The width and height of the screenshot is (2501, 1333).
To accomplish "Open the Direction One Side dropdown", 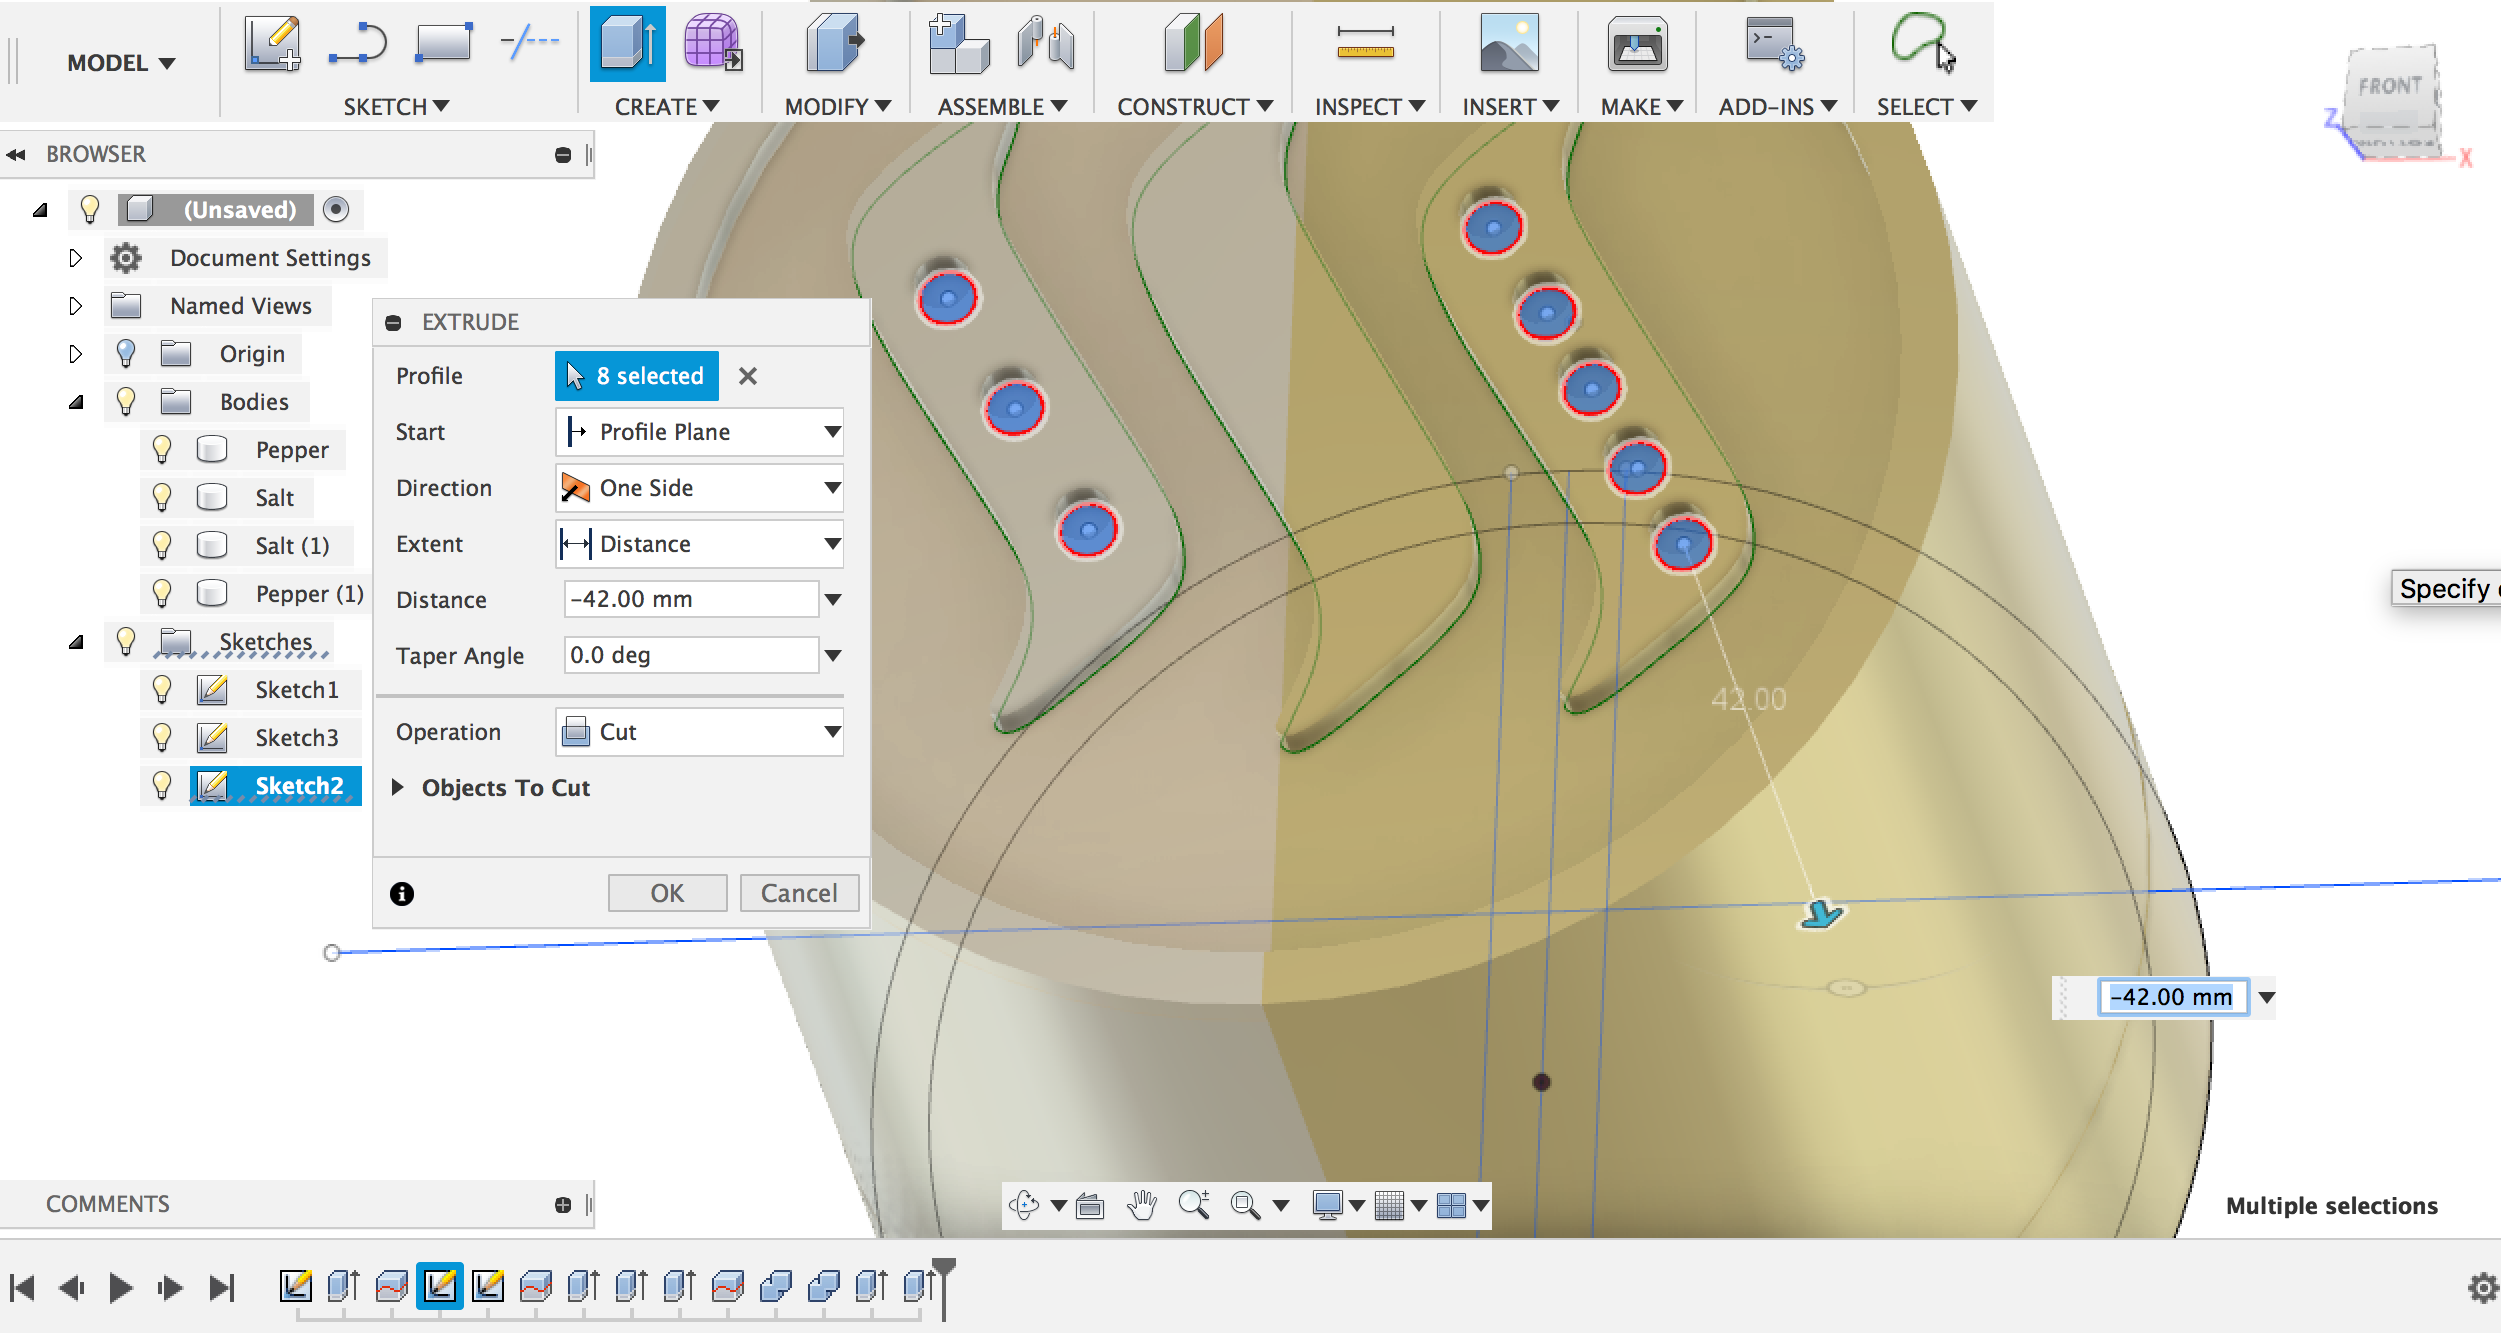I will [700, 488].
